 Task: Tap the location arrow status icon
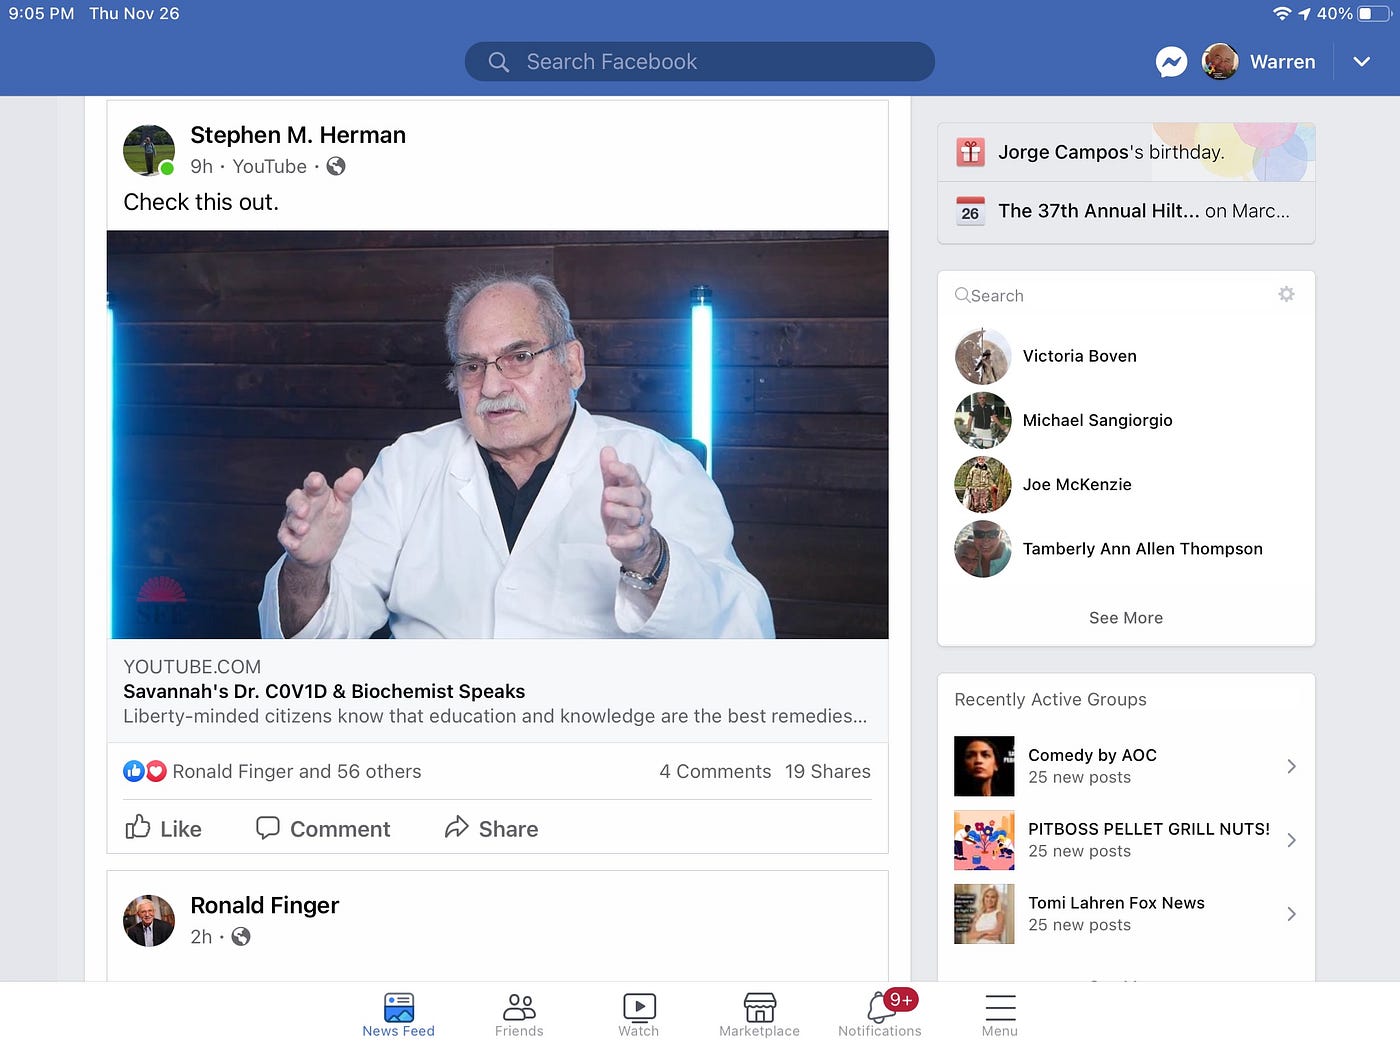coord(1304,13)
